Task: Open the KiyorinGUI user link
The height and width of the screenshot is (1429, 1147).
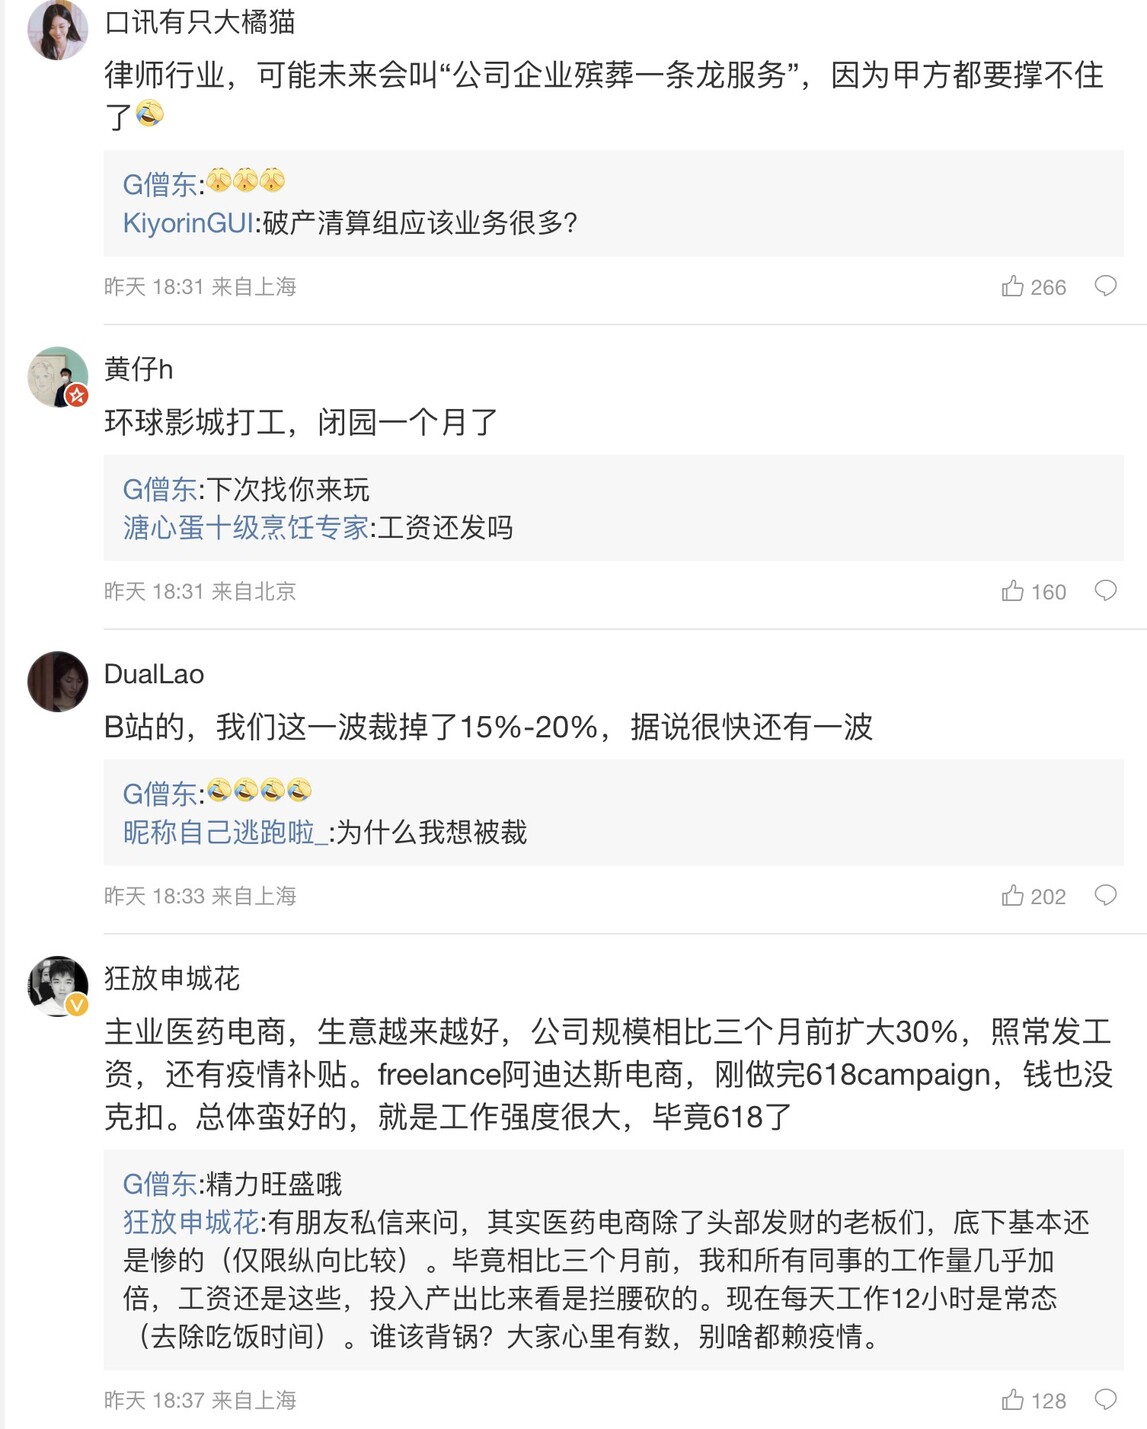Action: click(188, 223)
